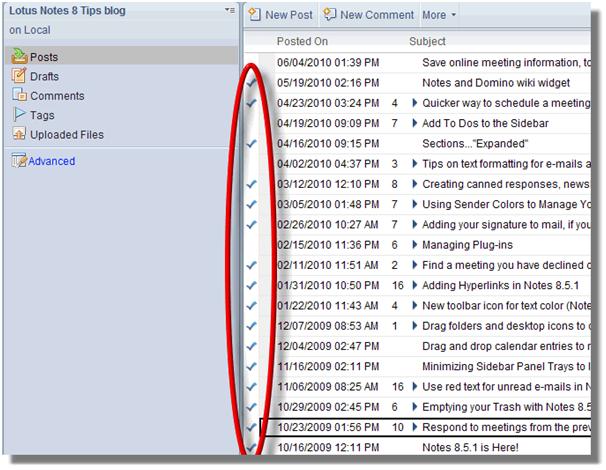Select post 'Managing Plug-ins'
Screen dimensions: 606x470
pyautogui.click(x=467, y=245)
